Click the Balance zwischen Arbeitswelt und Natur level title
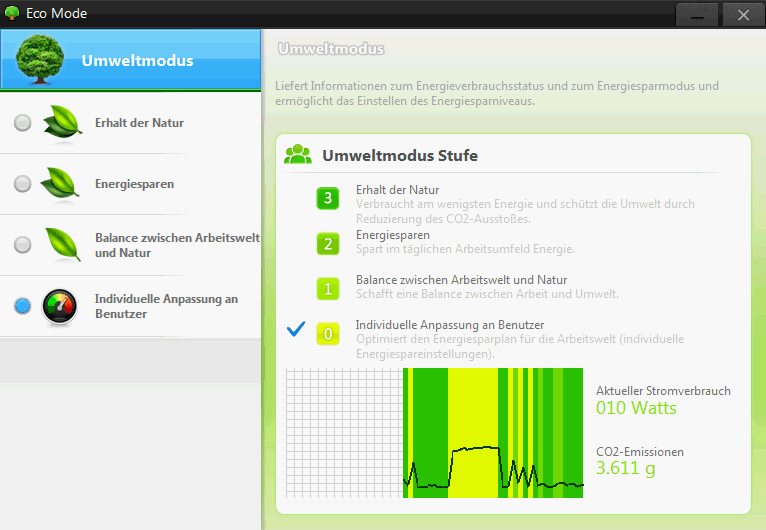 tap(461, 280)
